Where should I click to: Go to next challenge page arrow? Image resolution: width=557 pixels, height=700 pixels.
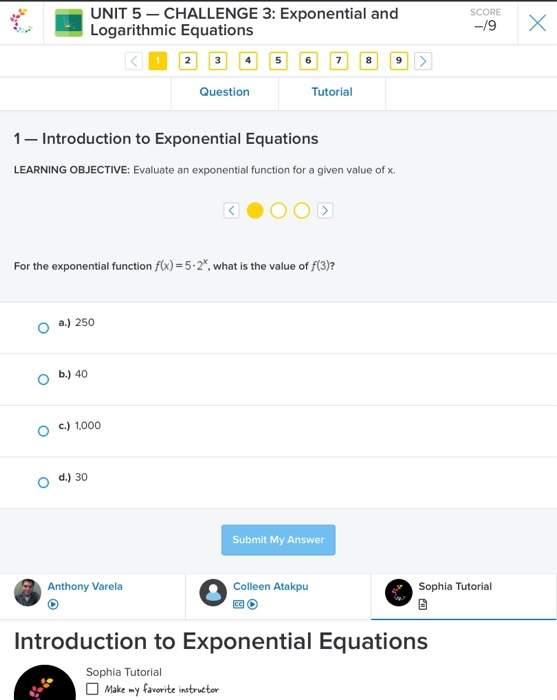tap(423, 61)
